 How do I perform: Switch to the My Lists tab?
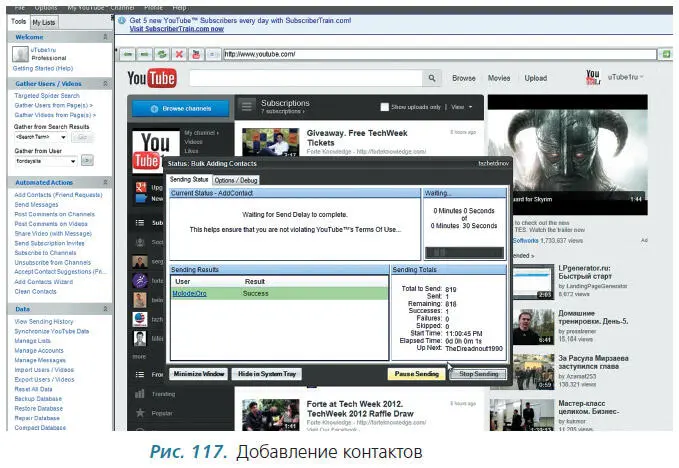coord(44,22)
